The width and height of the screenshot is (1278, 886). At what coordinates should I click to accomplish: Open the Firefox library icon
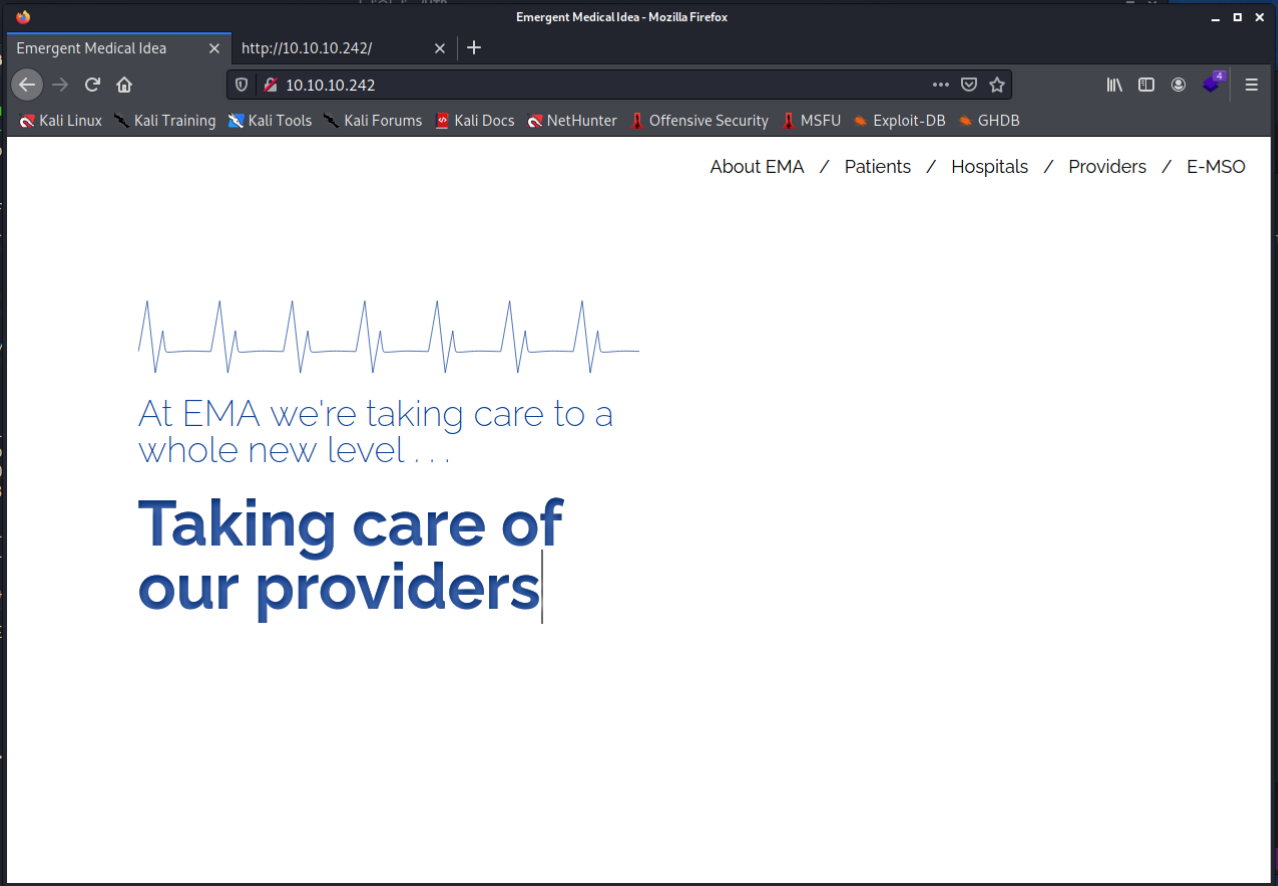pyautogui.click(x=1114, y=85)
